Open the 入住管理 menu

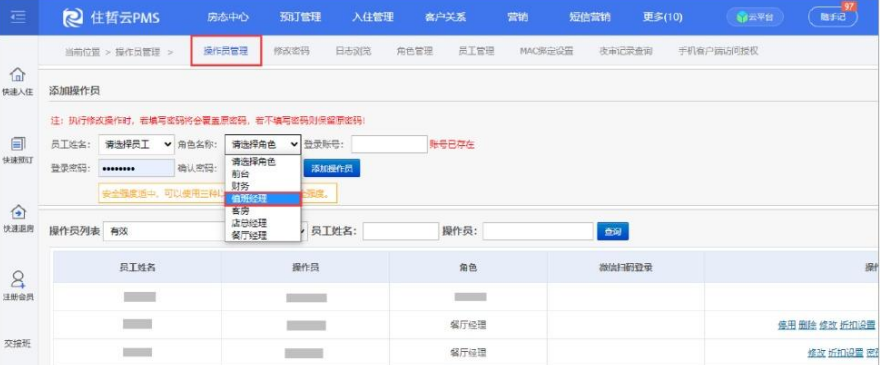pos(373,17)
